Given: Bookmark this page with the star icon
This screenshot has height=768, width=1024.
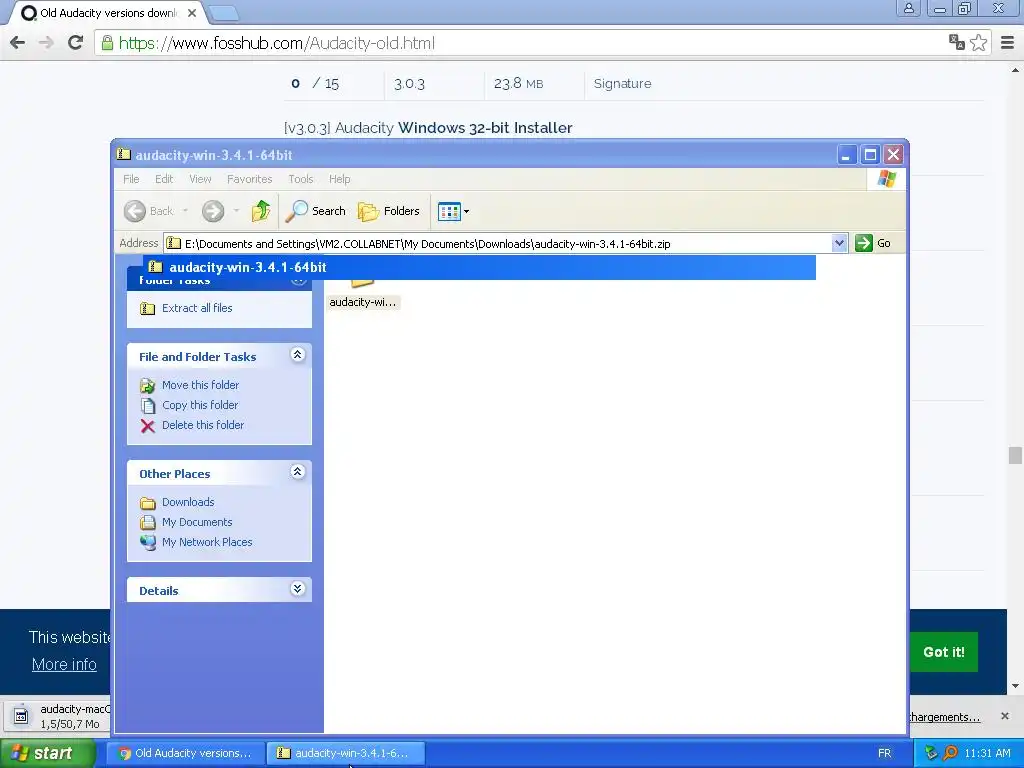Looking at the screenshot, I should (978, 42).
